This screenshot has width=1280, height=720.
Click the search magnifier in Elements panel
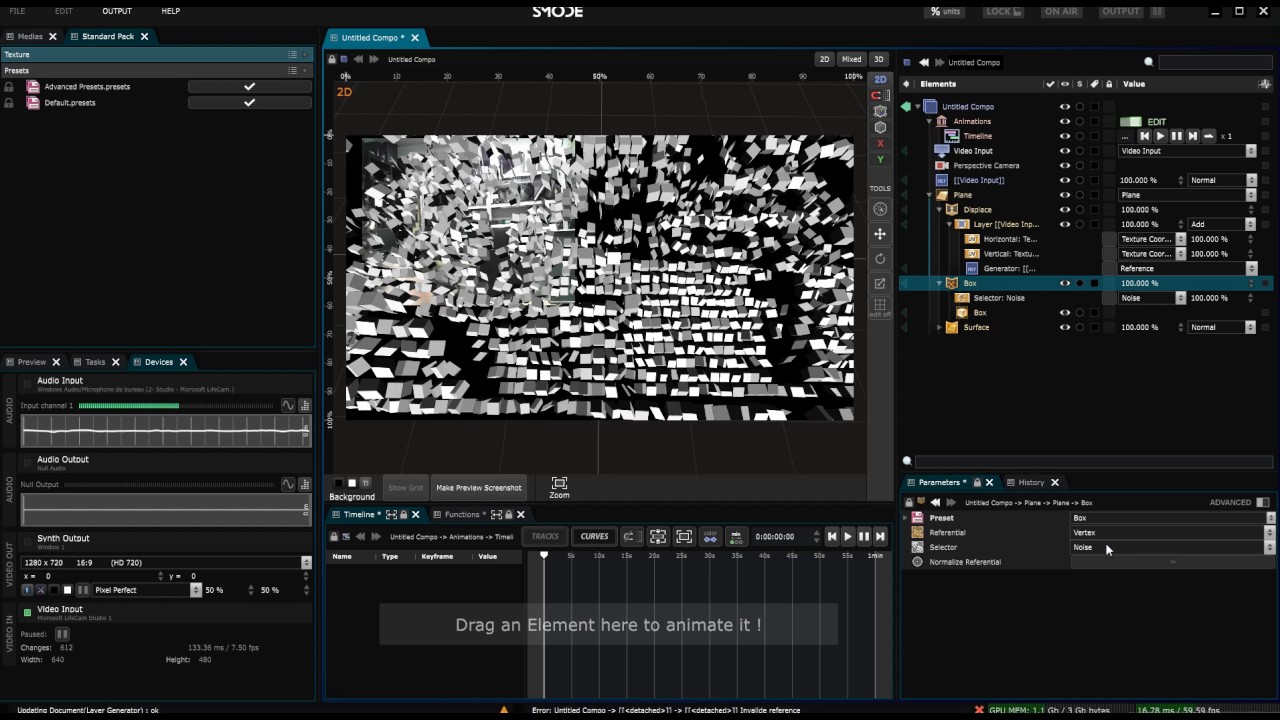1149,62
